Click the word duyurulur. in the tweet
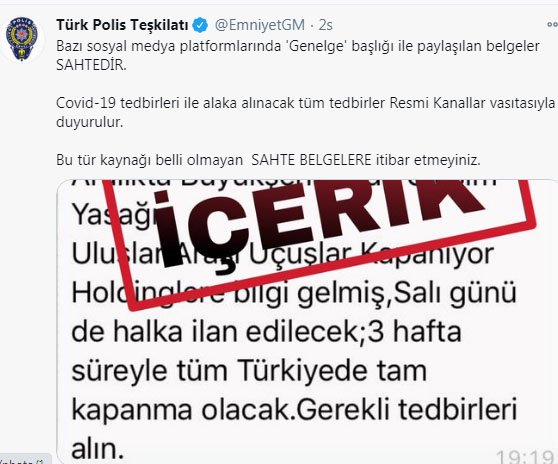 click(x=90, y=122)
